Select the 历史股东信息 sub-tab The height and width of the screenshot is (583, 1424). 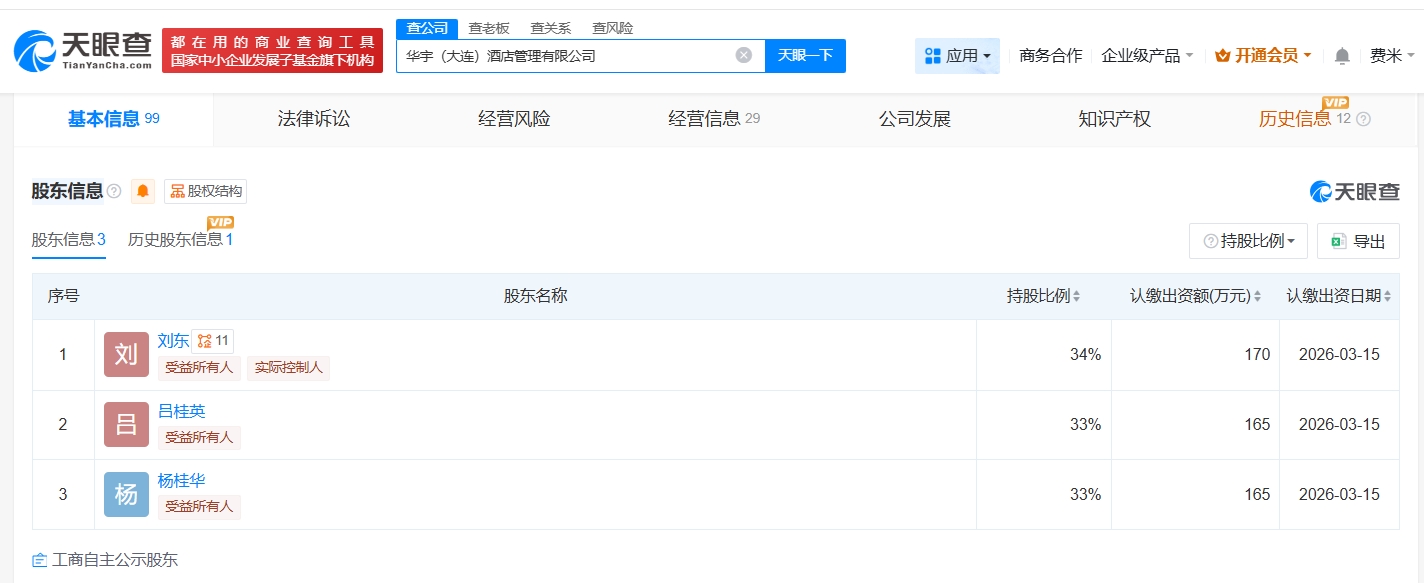tap(181, 240)
